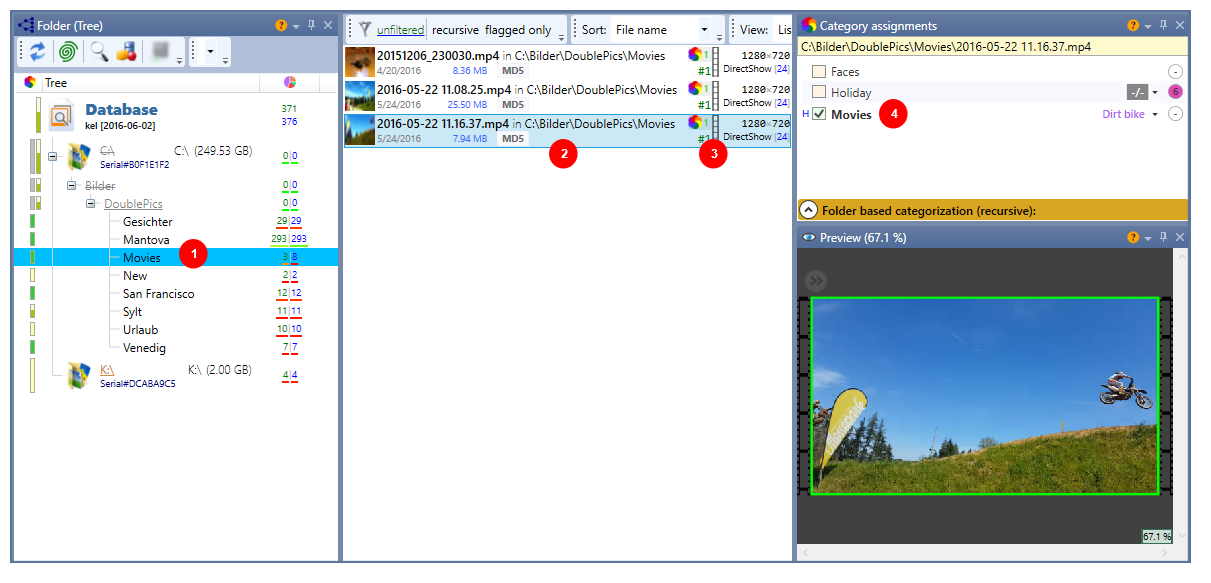This screenshot has height=583, width=1211.
Task: Uncheck the Movies category checkbox
Action: tap(819, 114)
